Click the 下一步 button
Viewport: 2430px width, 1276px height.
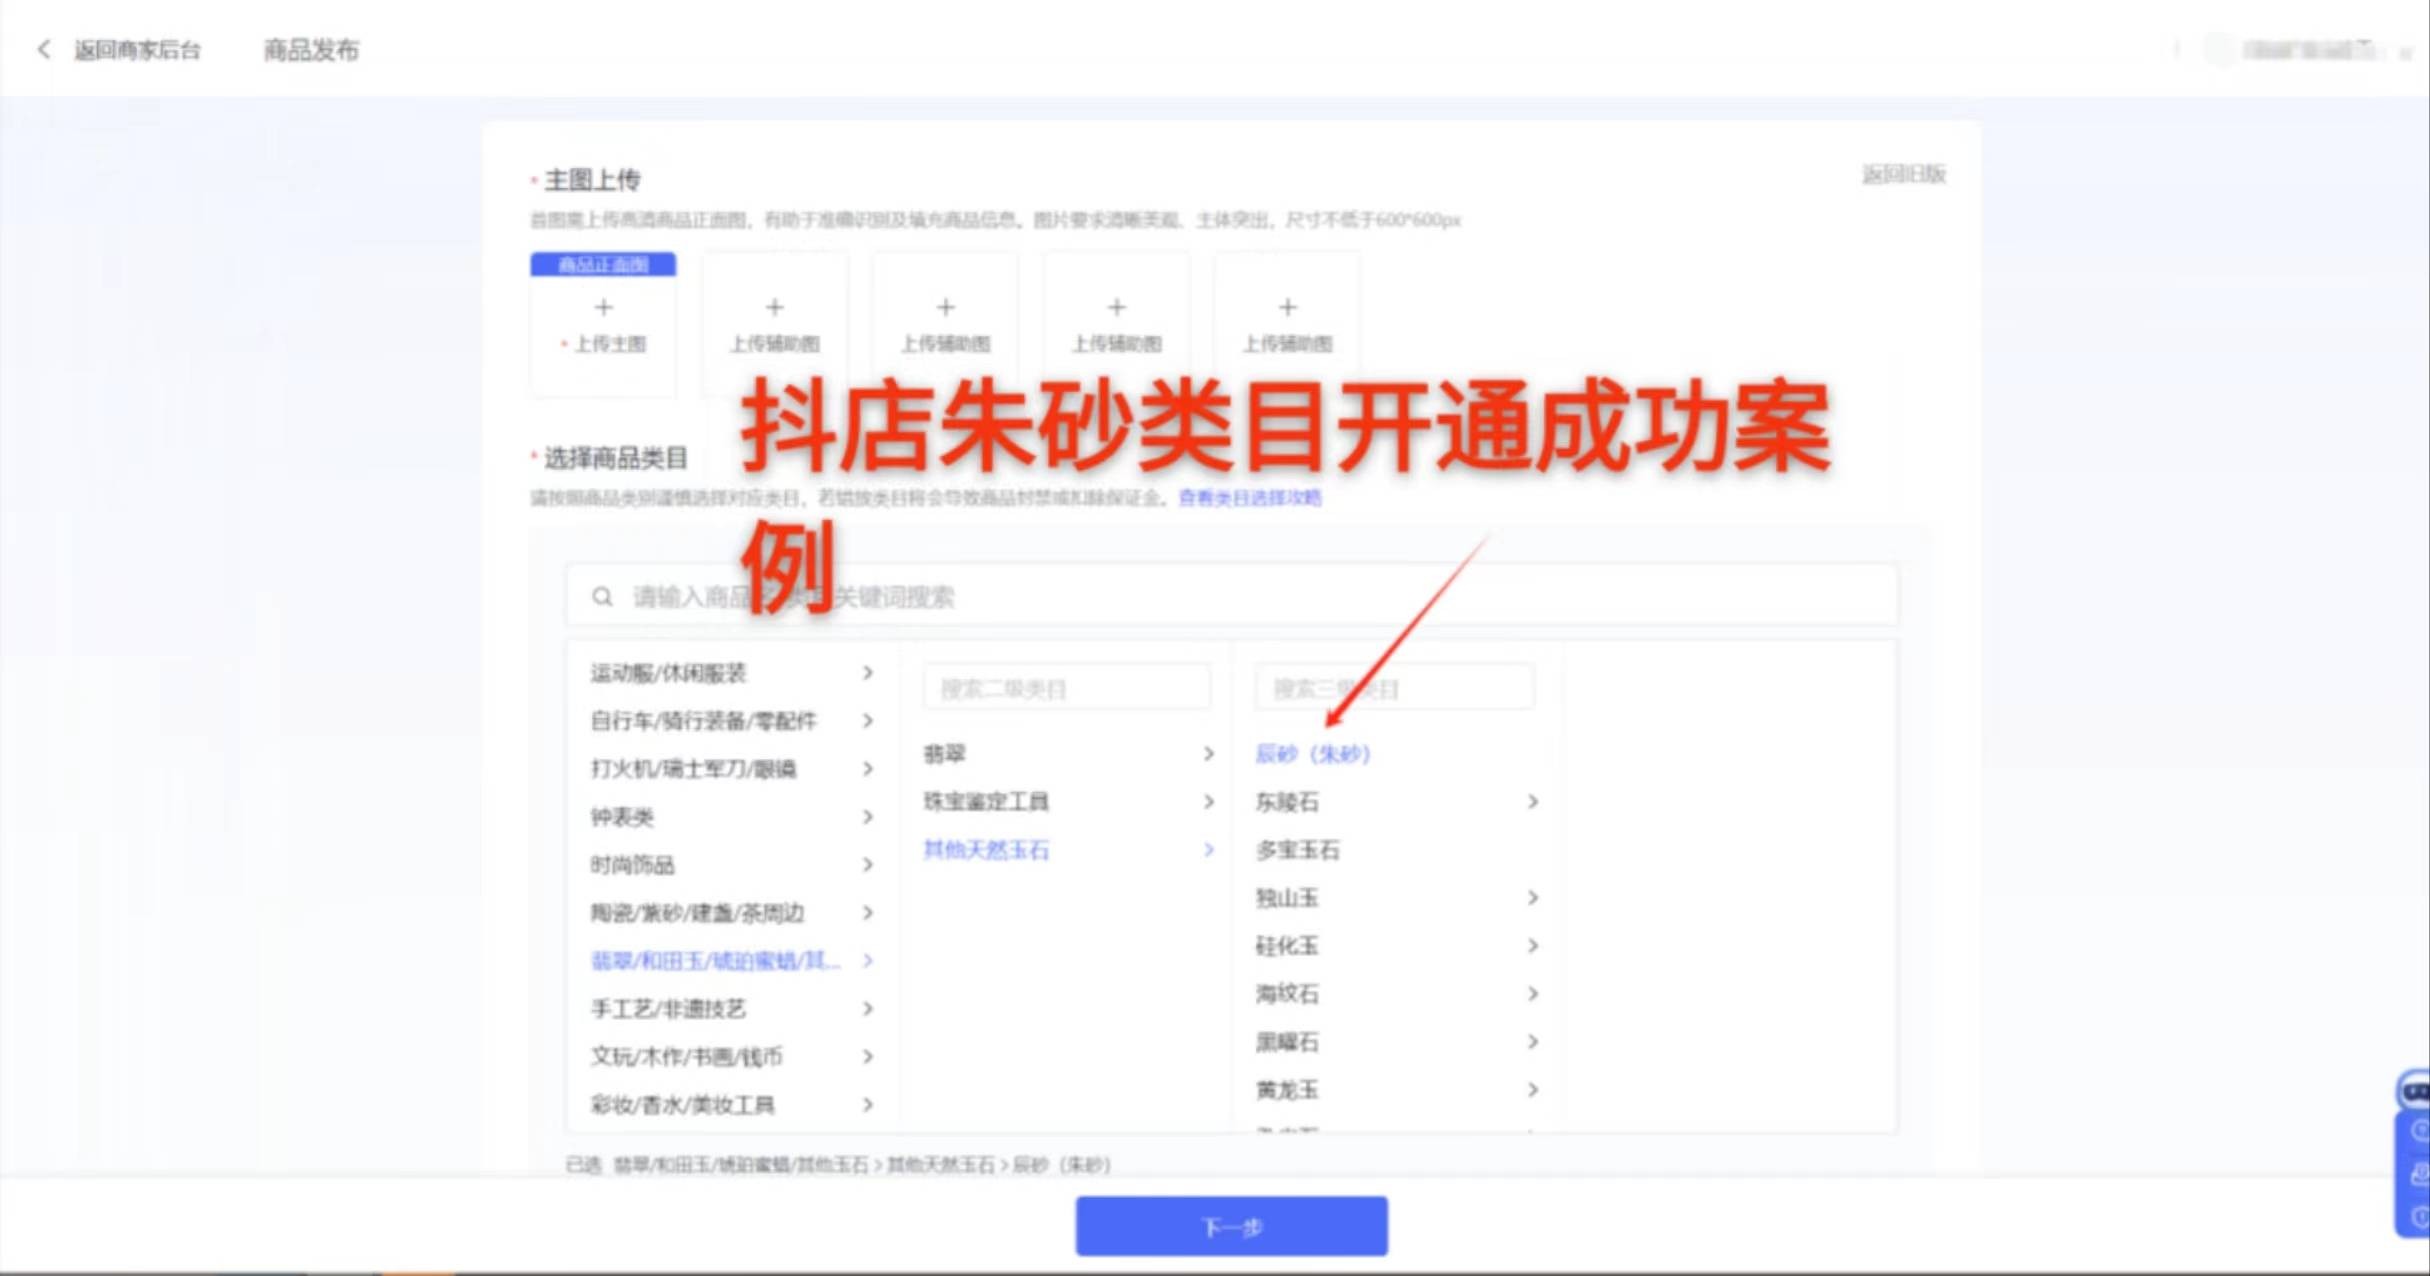[1231, 1226]
